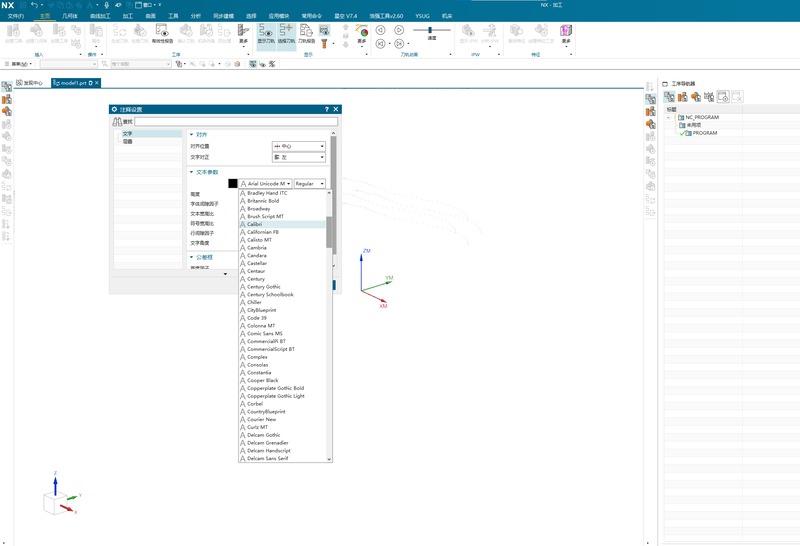The image size is (800, 546).
Task: Click the 有效性报告 validity report icon
Action: point(162,34)
